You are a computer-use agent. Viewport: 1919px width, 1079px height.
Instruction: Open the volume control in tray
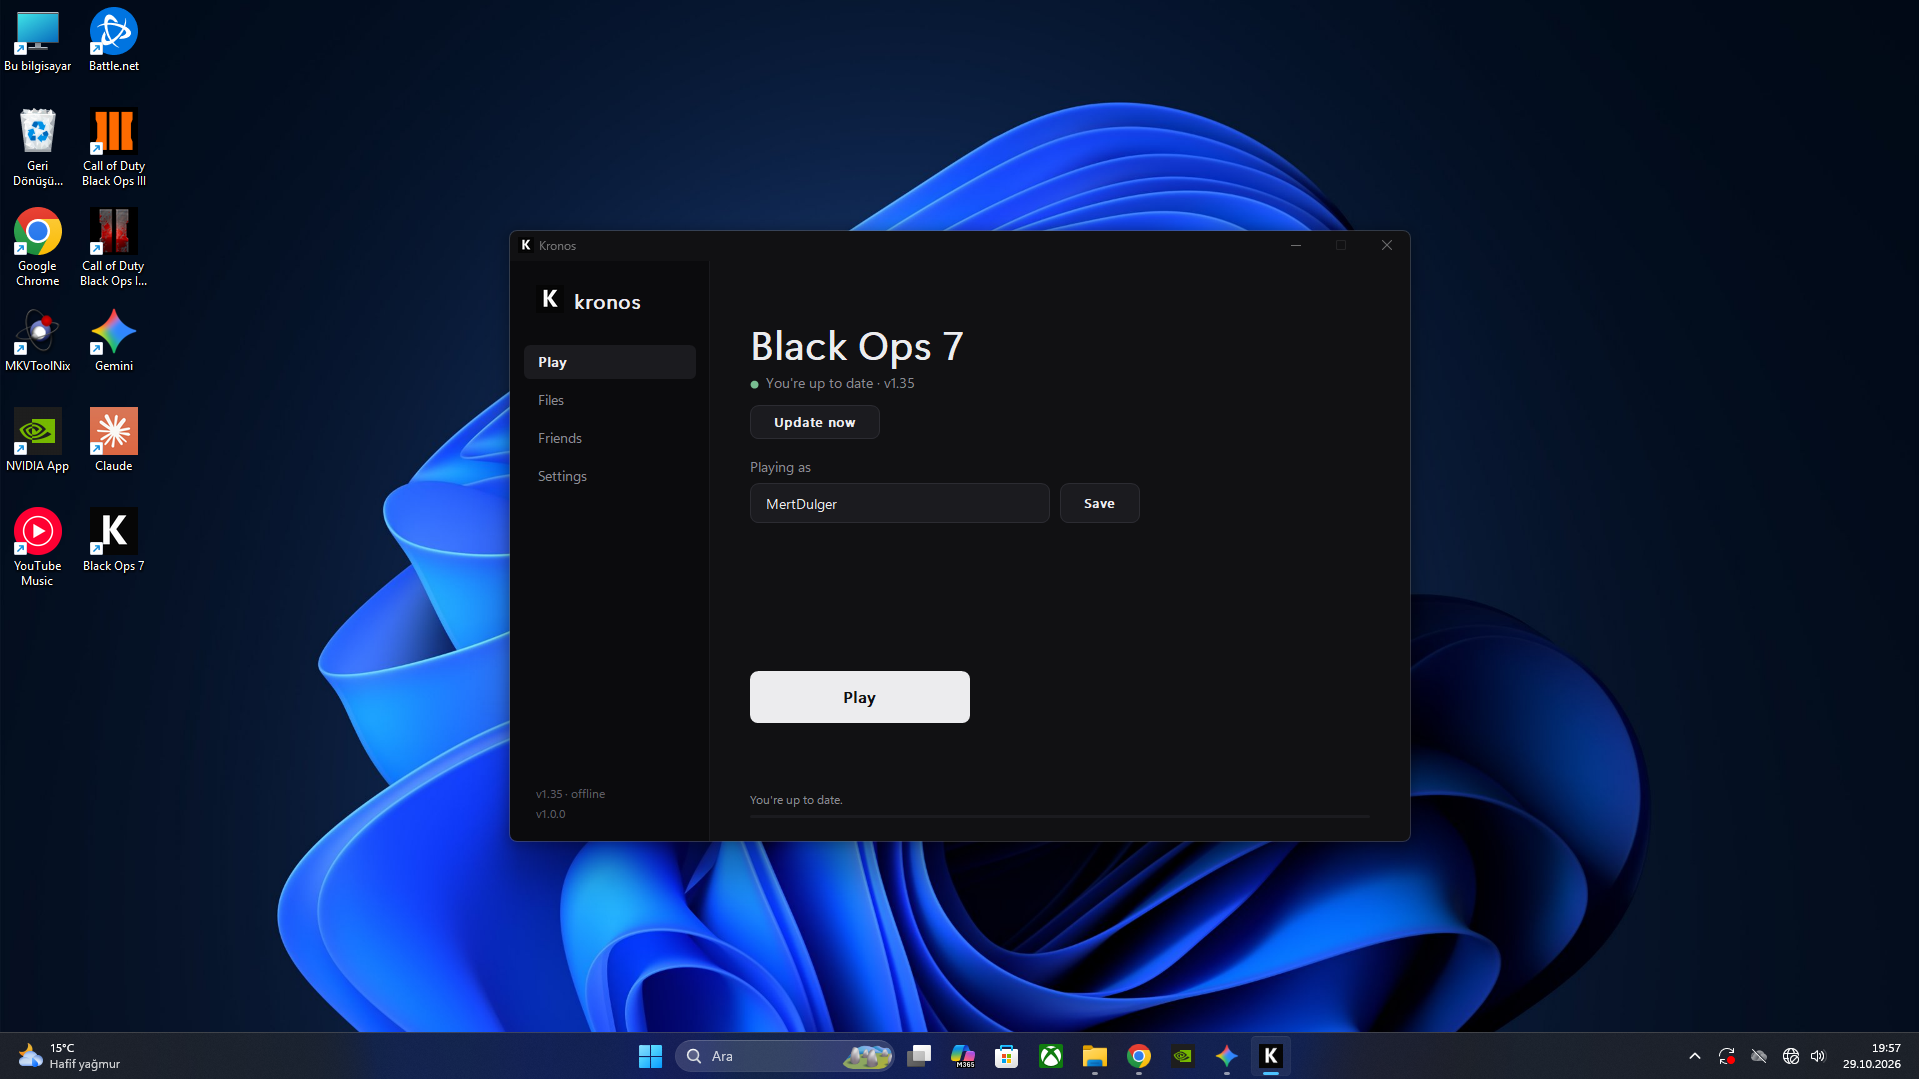point(1818,1056)
